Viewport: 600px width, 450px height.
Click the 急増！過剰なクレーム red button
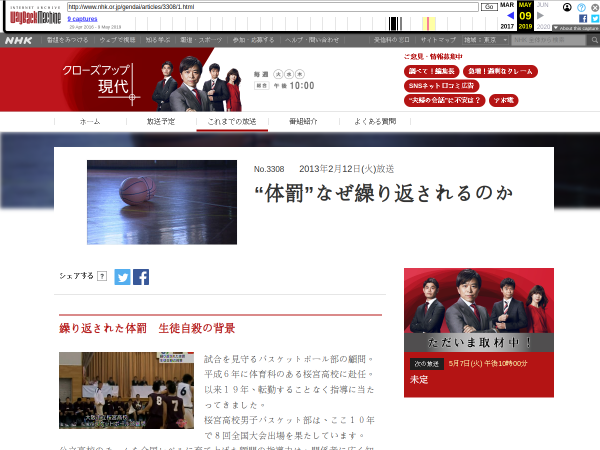tap(500, 71)
